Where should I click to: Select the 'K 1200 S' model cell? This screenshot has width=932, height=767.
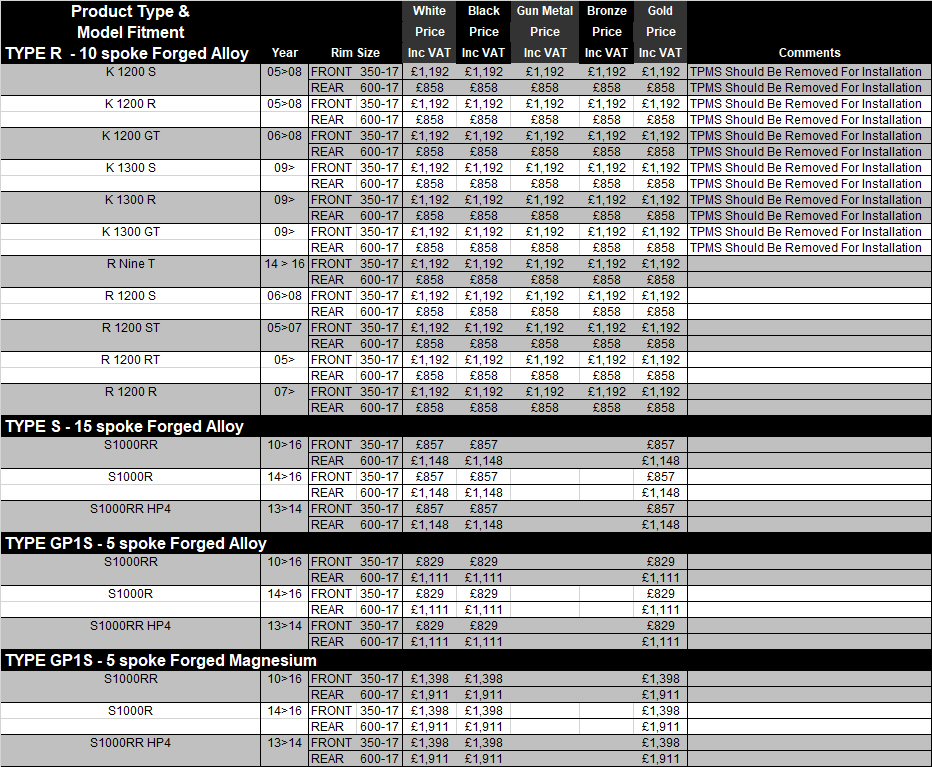[x=130, y=72]
